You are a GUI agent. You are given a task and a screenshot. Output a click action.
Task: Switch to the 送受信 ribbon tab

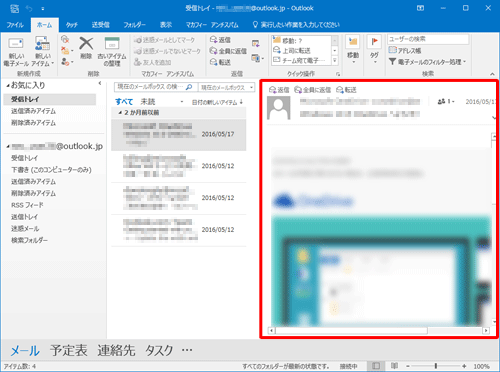(x=101, y=25)
